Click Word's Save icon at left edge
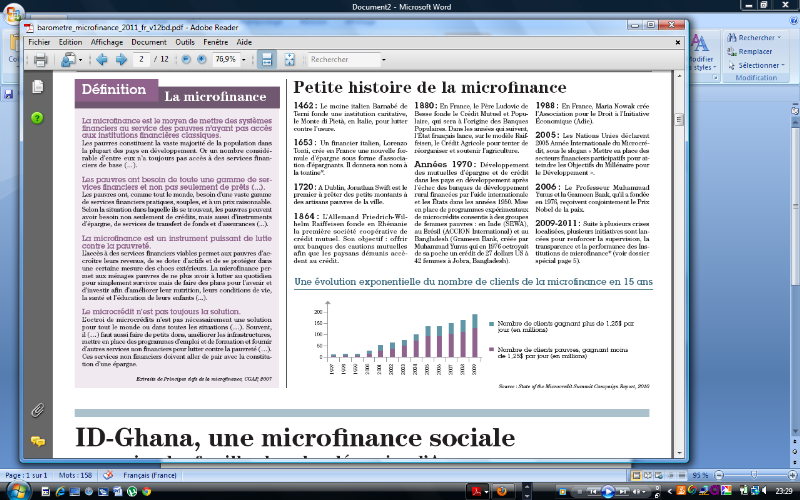Screen dimensions: 800x500 pos(8,94)
